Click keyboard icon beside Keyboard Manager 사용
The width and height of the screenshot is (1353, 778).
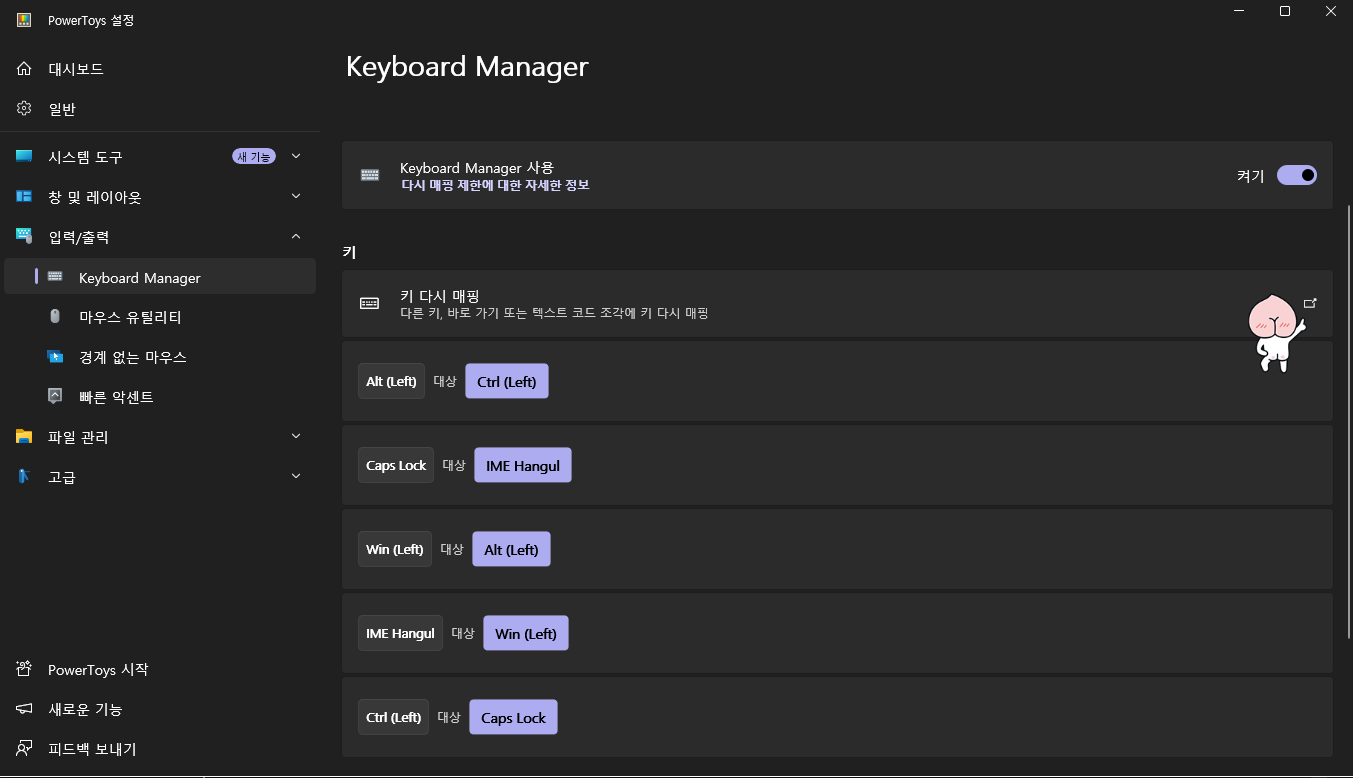click(370, 175)
